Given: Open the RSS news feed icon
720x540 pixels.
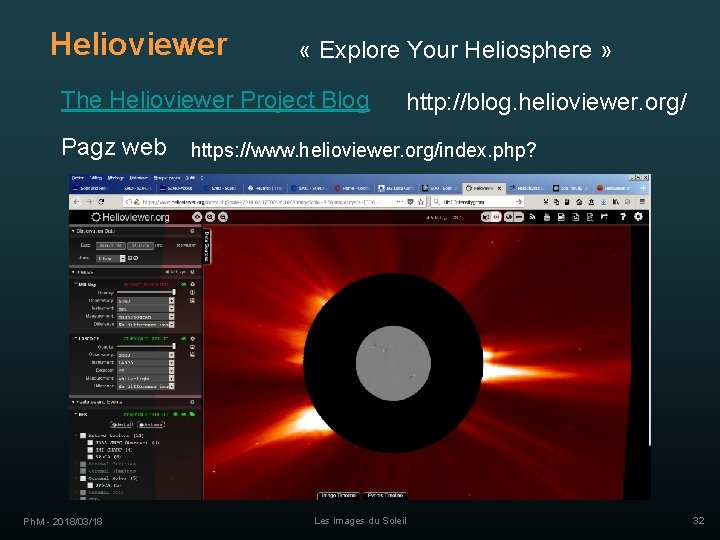Looking at the screenshot, I should point(532,217).
